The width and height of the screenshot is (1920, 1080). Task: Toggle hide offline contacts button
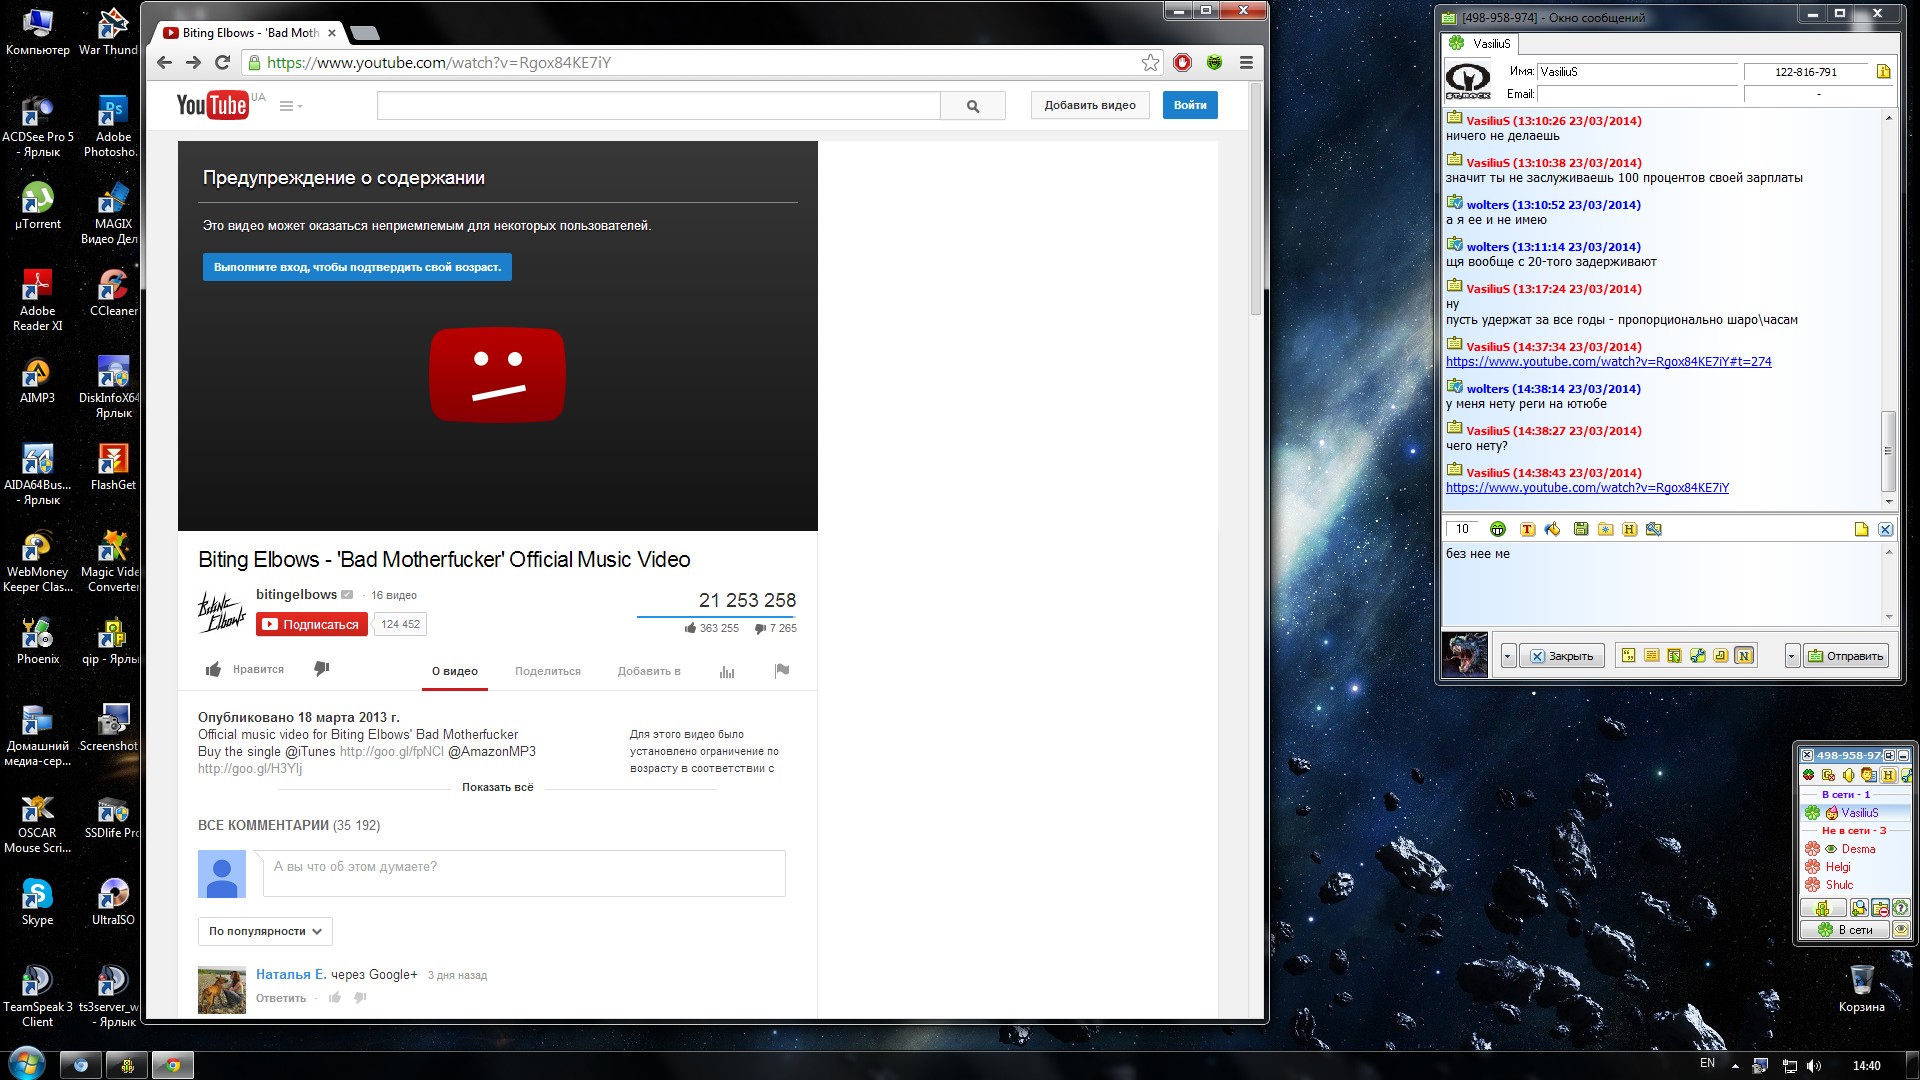(1880, 907)
